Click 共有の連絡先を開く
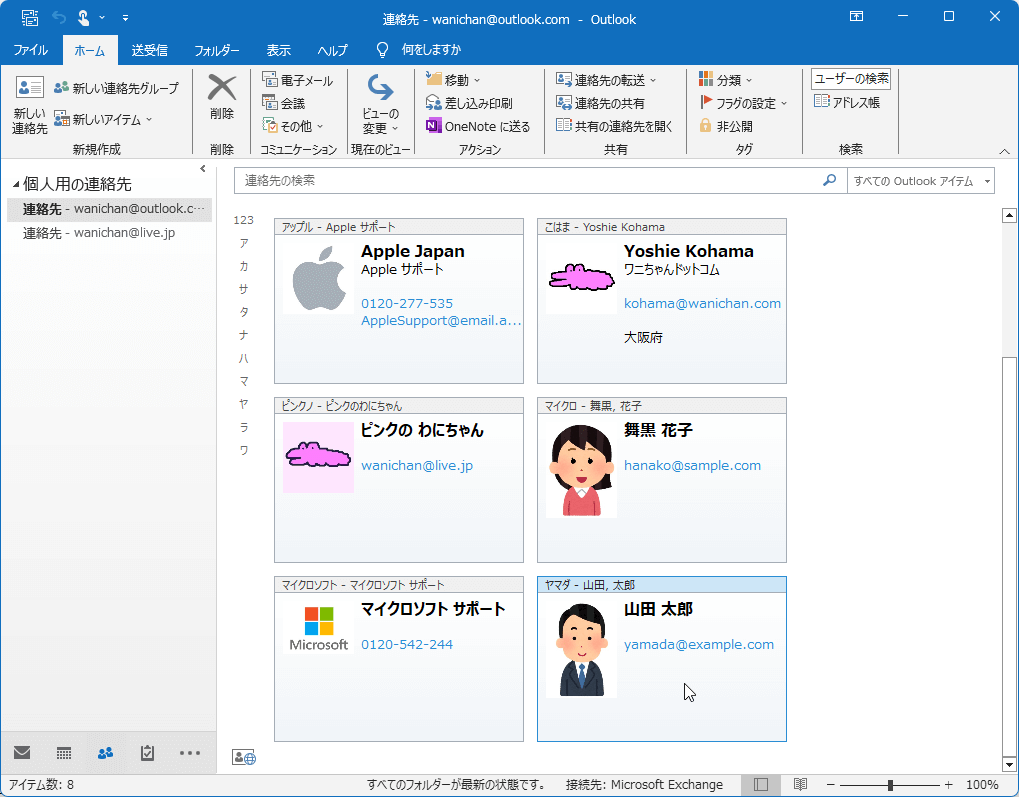Screen dimensions: 1019x797 point(615,125)
